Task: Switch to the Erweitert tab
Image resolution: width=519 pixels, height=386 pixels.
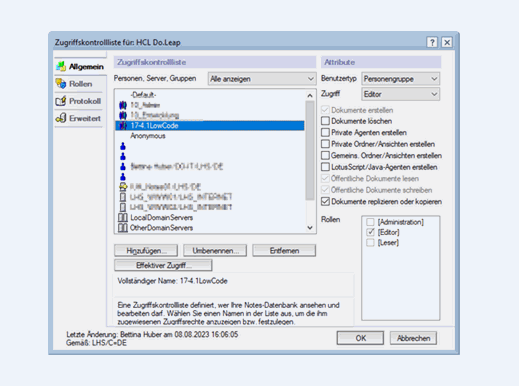Action: coord(79,118)
